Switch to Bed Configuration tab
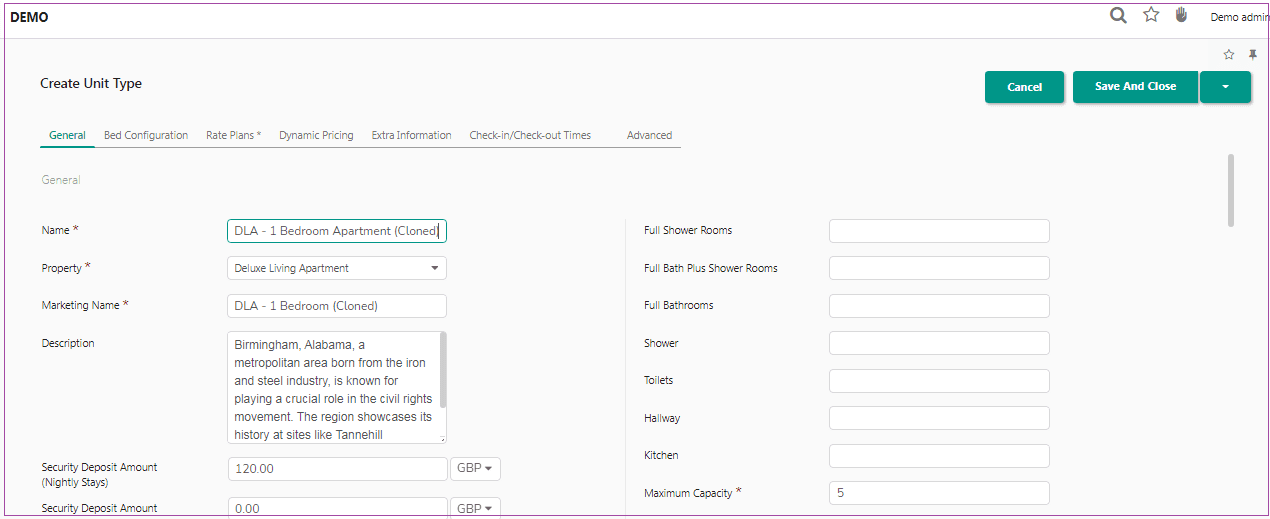Viewport: 1270px width, 519px height. 146,135
